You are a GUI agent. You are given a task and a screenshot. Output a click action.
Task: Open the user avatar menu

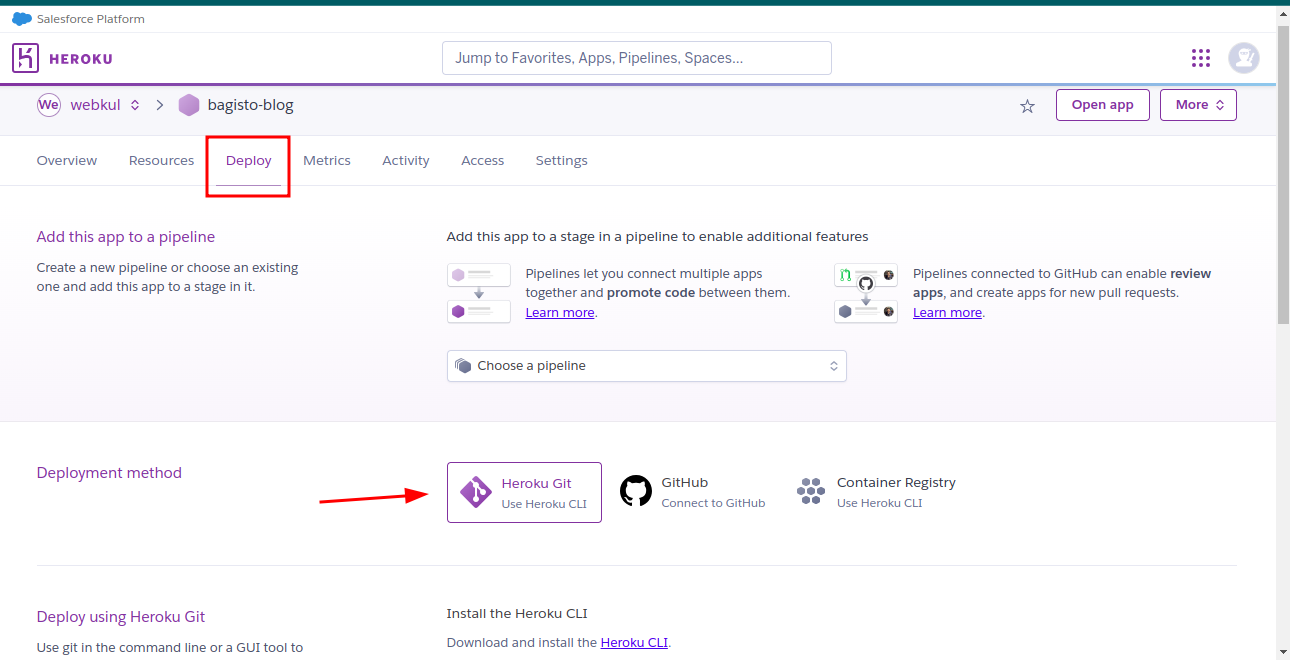pos(1243,58)
